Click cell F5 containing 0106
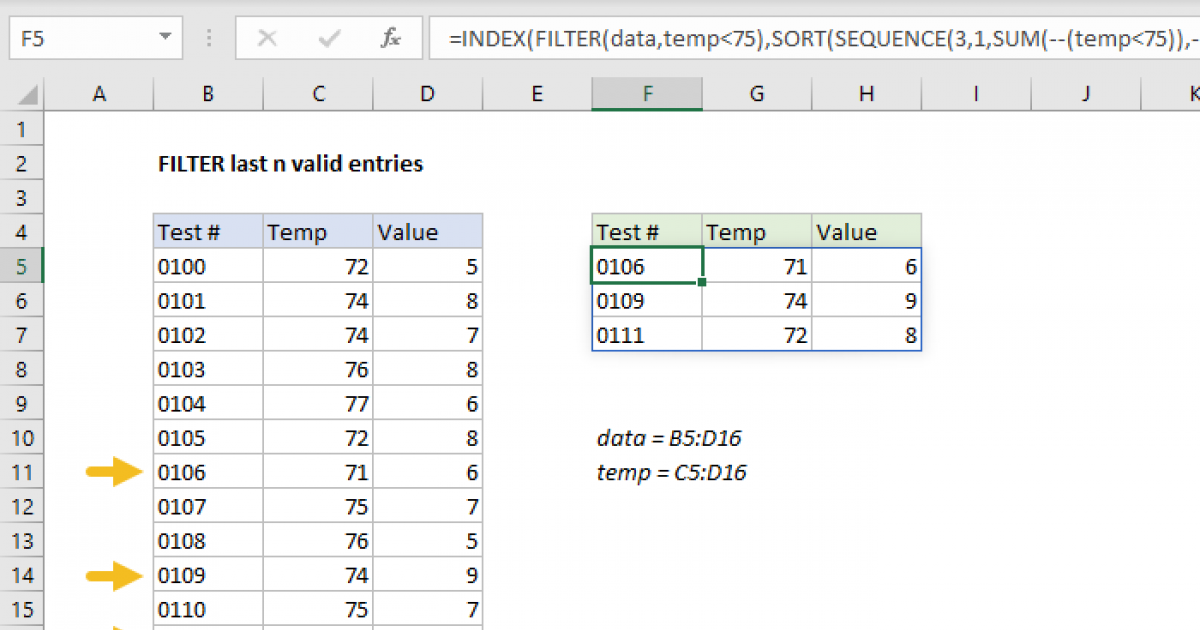Image resolution: width=1200 pixels, height=630 pixels. coord(647,266)
